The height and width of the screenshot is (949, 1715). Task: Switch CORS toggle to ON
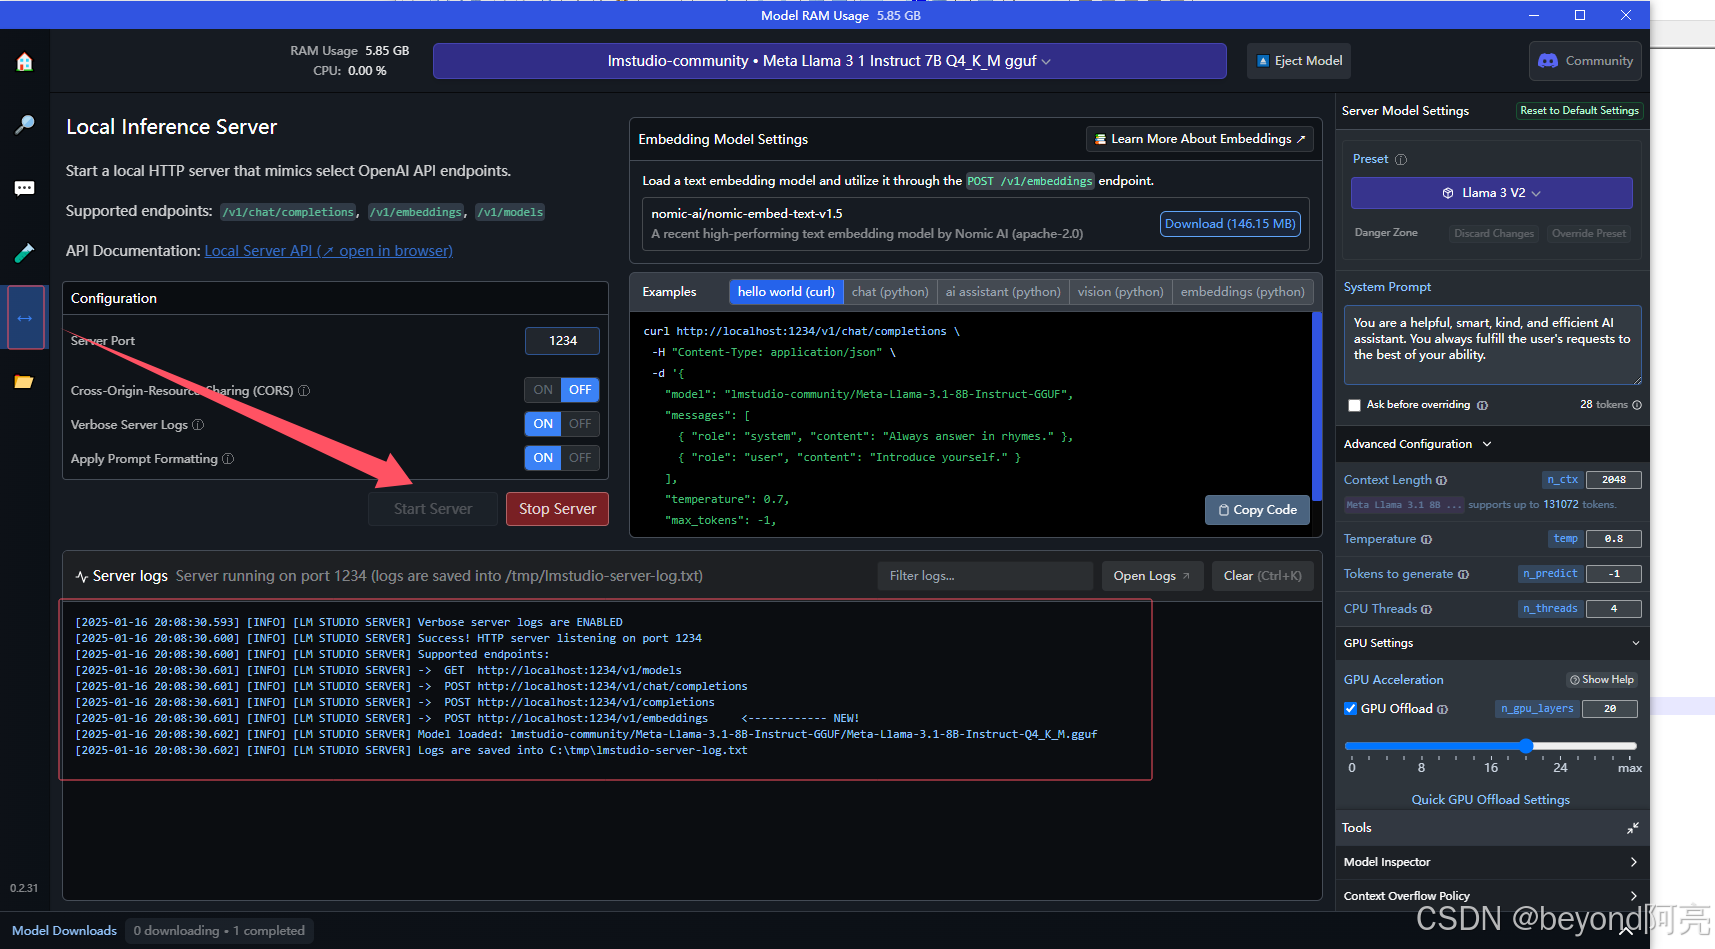[543, 390]
